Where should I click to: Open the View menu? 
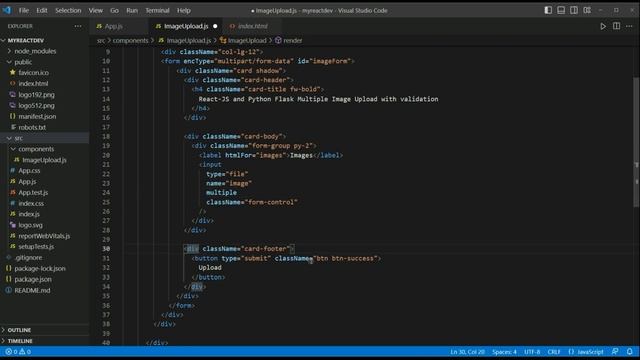[96, 11]
